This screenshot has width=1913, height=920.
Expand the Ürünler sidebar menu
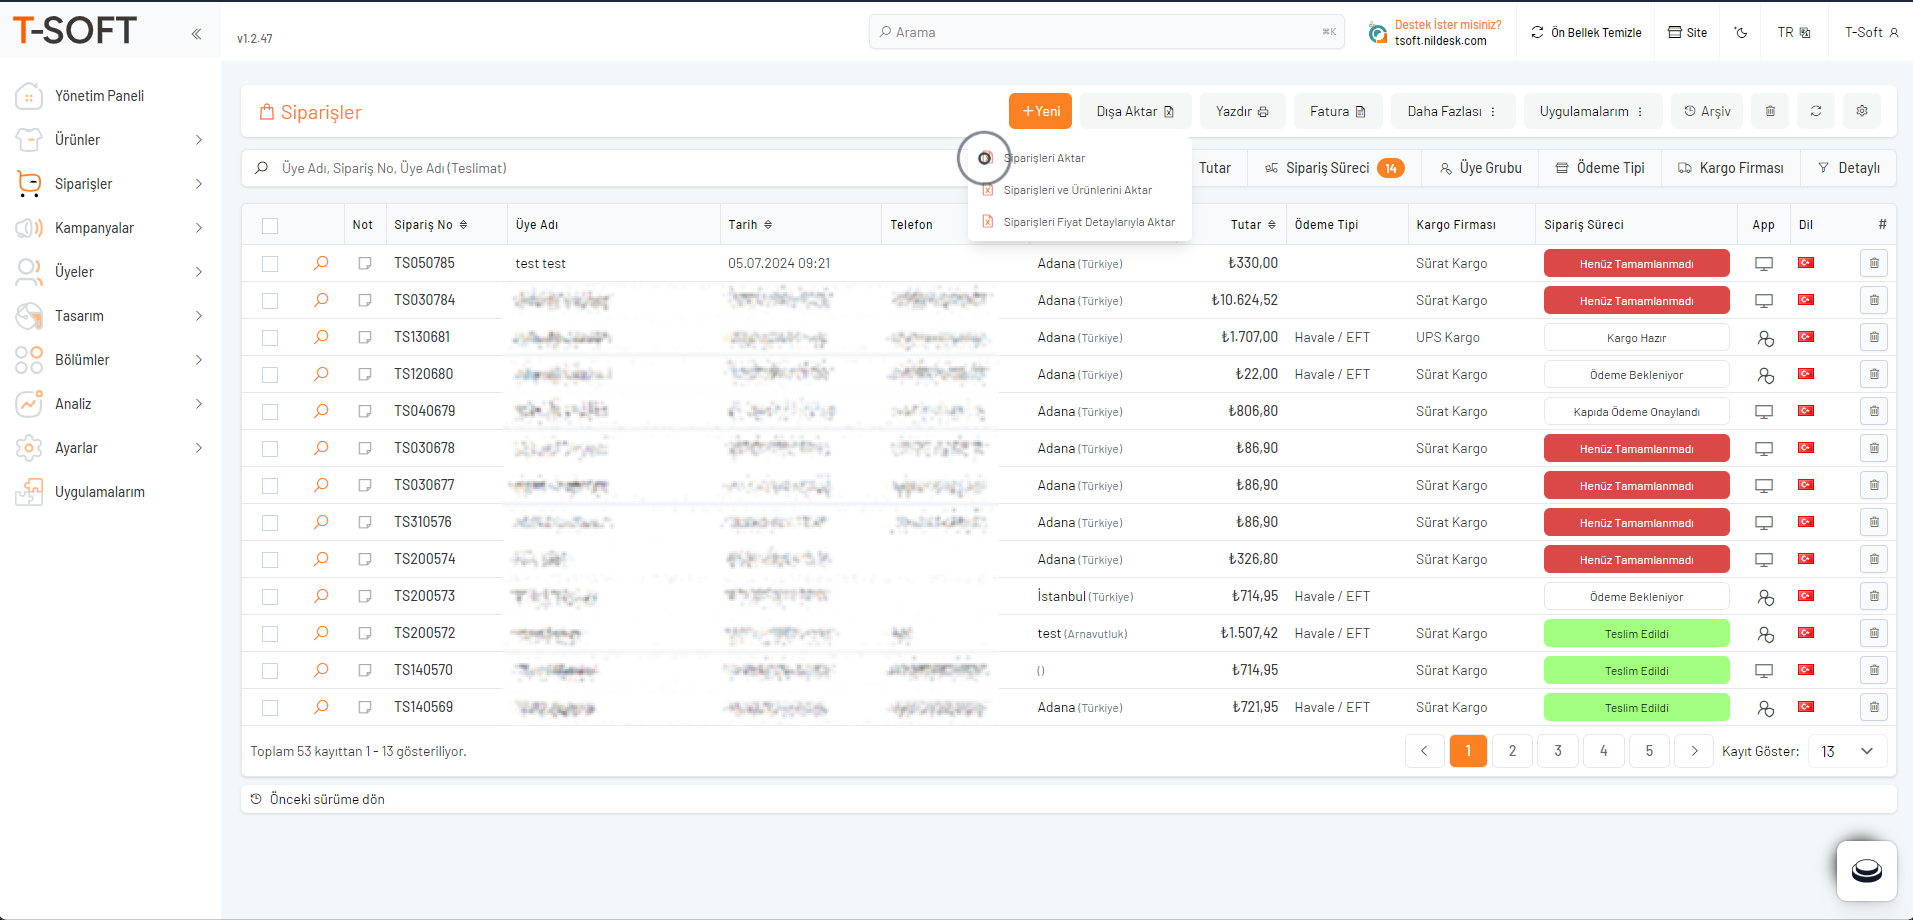110,140
